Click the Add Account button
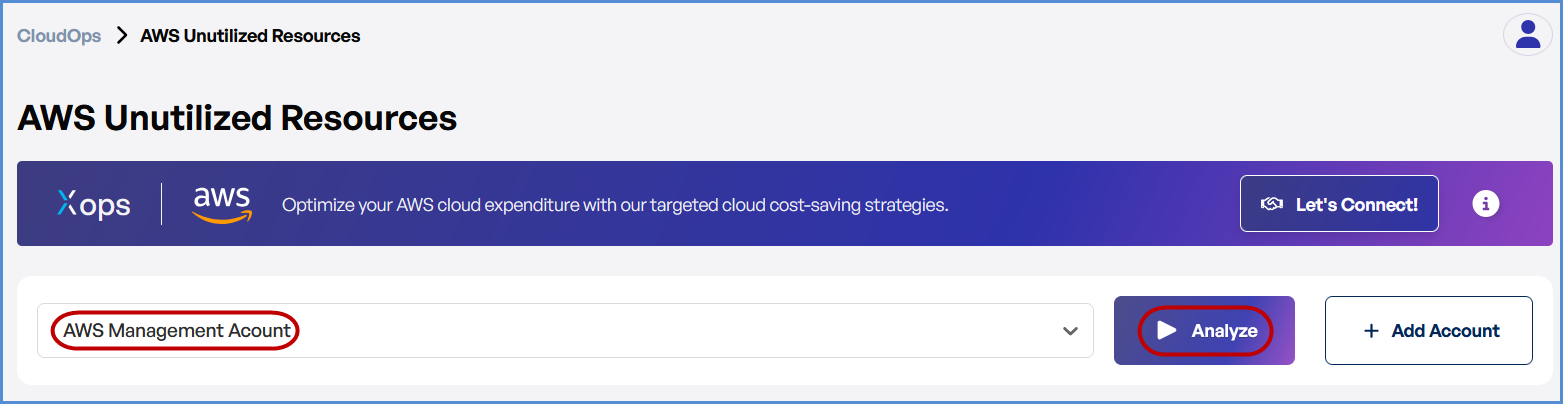This screenshot has width=1563, height=404. click(1428, 330)
